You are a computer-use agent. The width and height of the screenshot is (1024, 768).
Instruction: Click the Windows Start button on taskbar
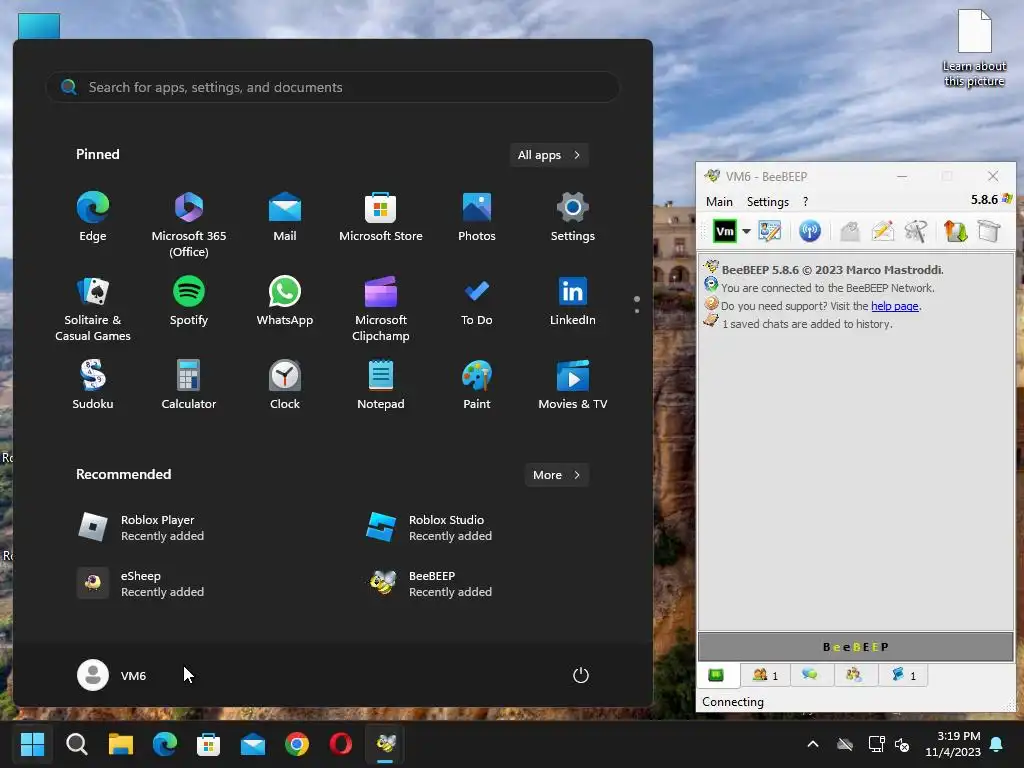32,744
